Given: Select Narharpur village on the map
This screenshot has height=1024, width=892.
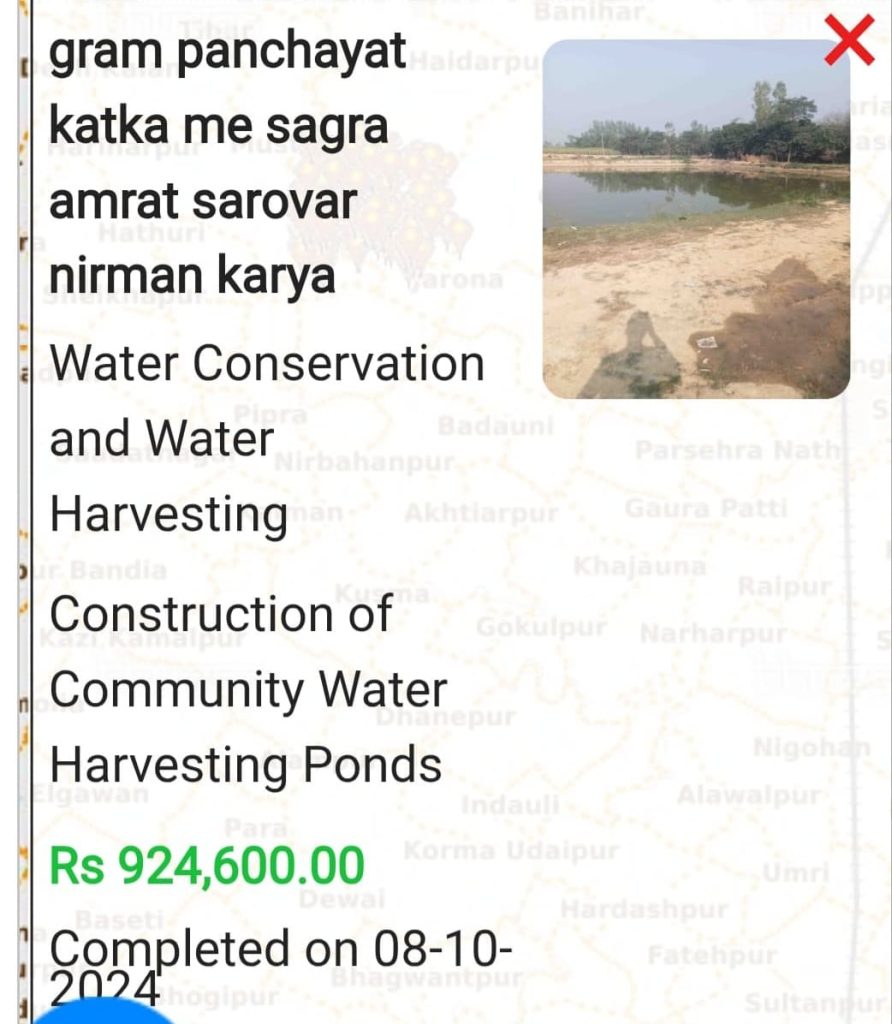Looking at the screenshot, I should click(x=713, y=633).
